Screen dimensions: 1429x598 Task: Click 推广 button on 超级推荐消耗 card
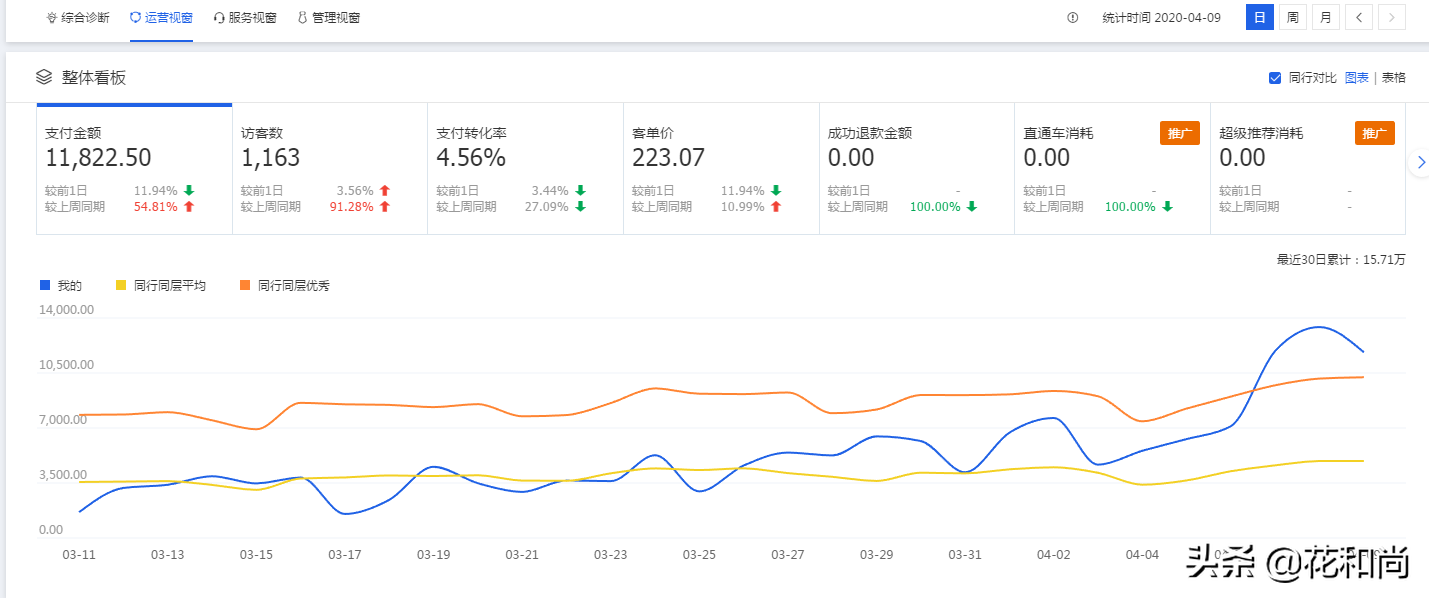tap(1374, 133)
